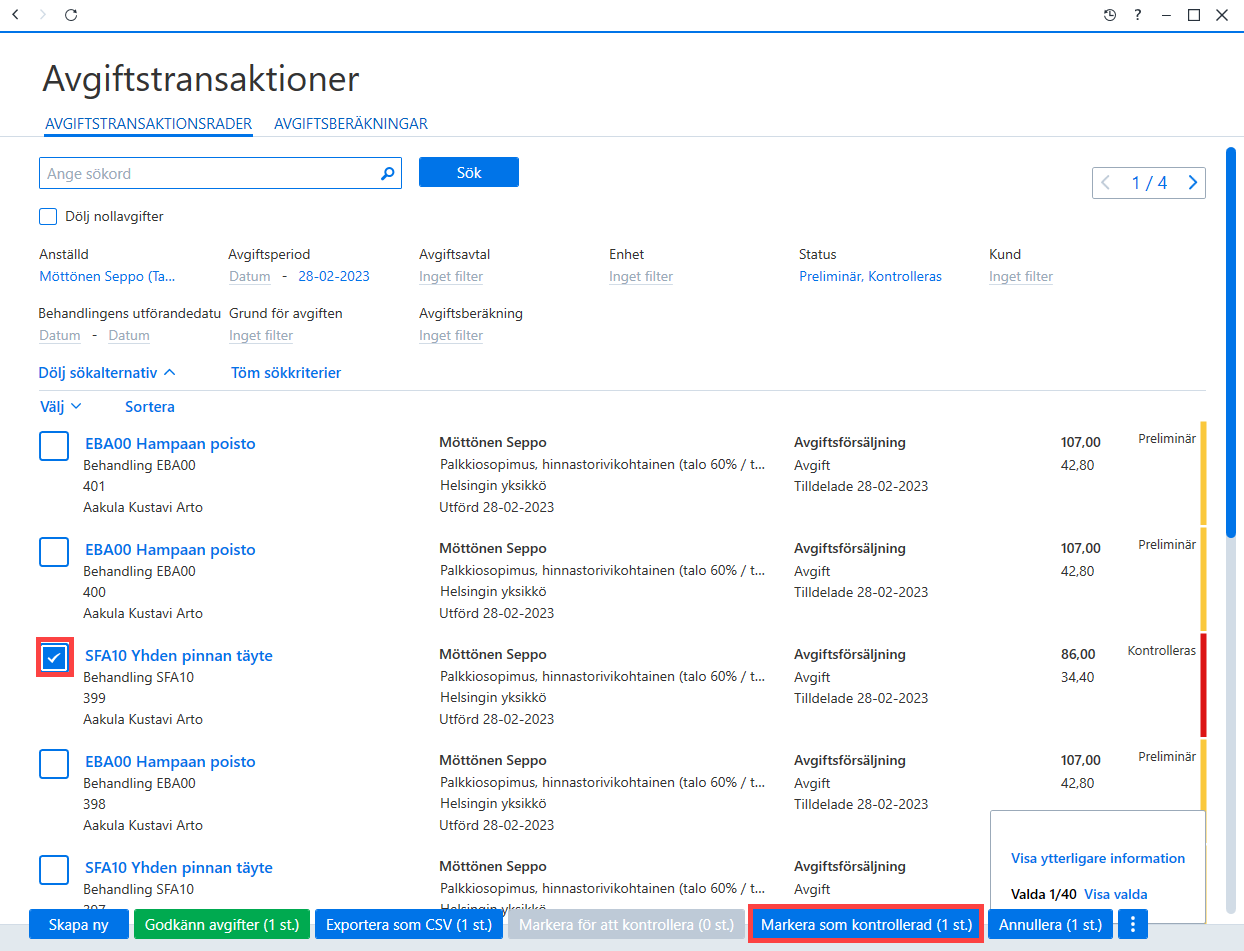Open Avgiftsavtal Inget filter
The width and height of the screenshot is (1244, 951).
click(451, 276)
